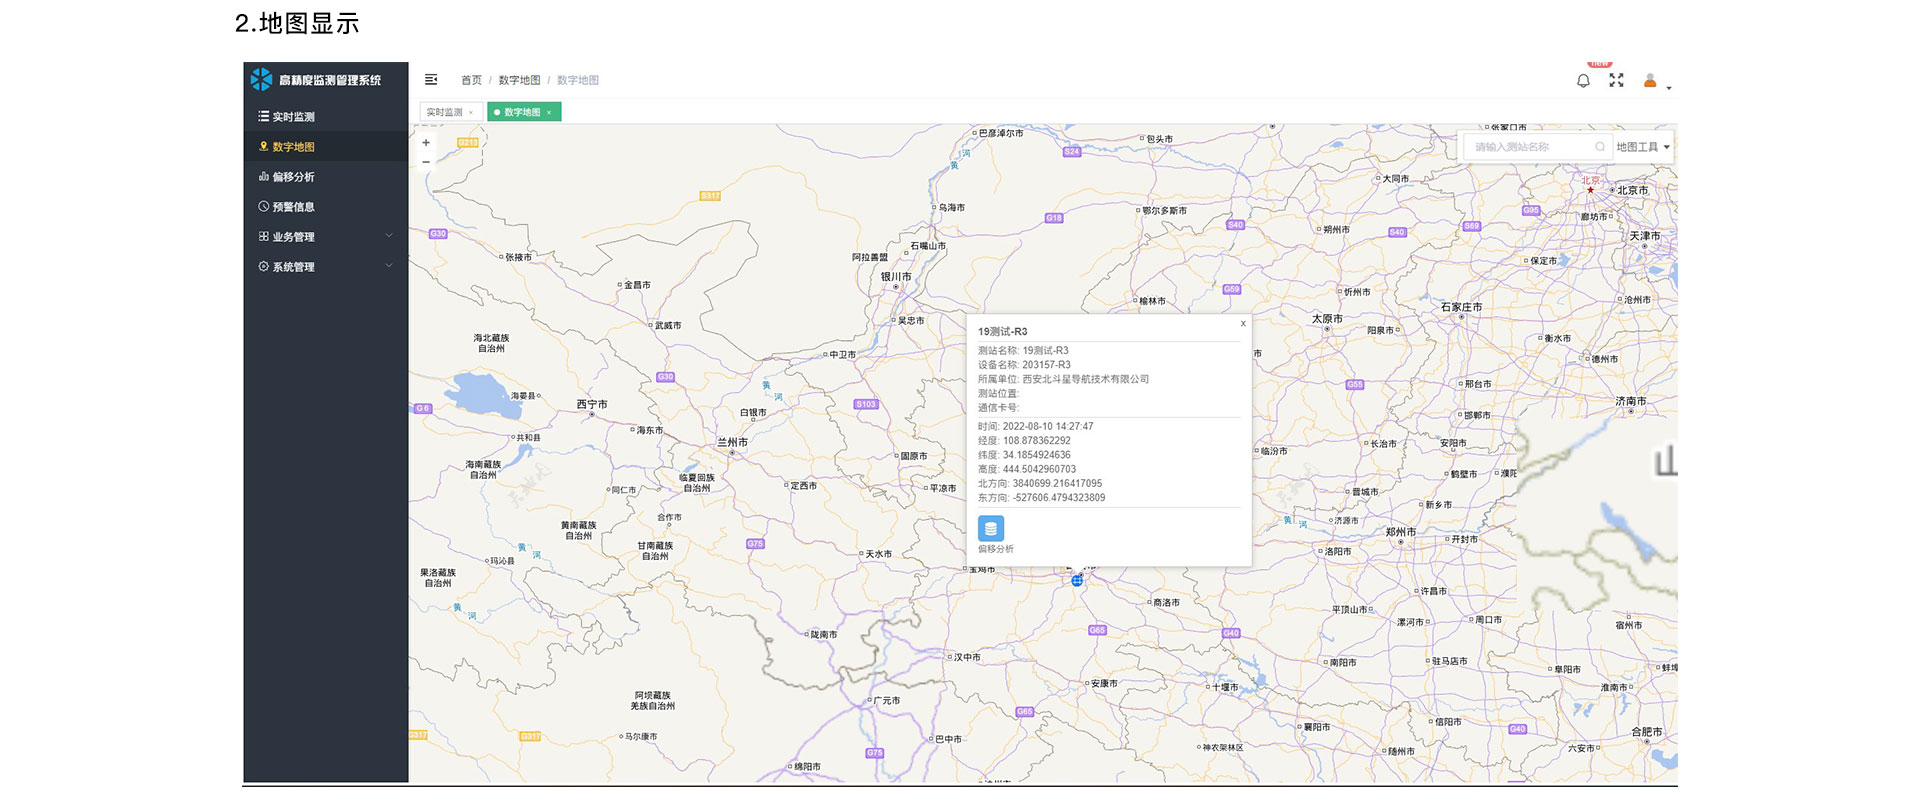Close the 19测试-R3 info popup
This screenshot has height=803, width=1920.
1243,324
